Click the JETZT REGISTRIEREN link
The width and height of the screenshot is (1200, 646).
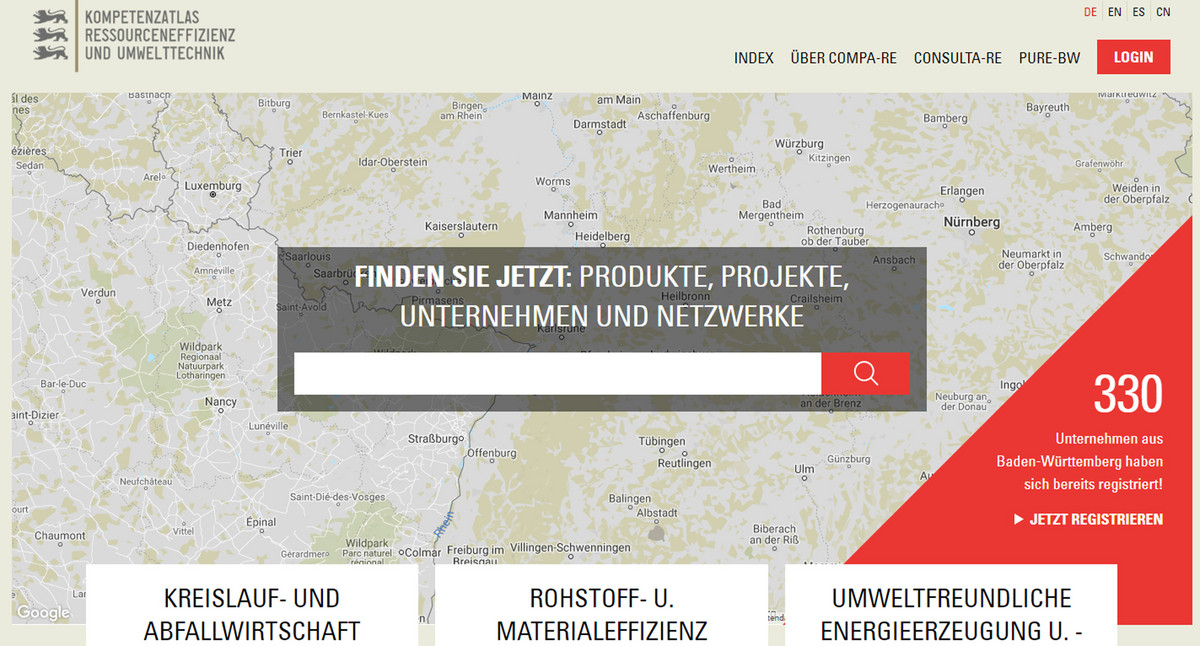pyautogui.click(x=1096, y=519)
